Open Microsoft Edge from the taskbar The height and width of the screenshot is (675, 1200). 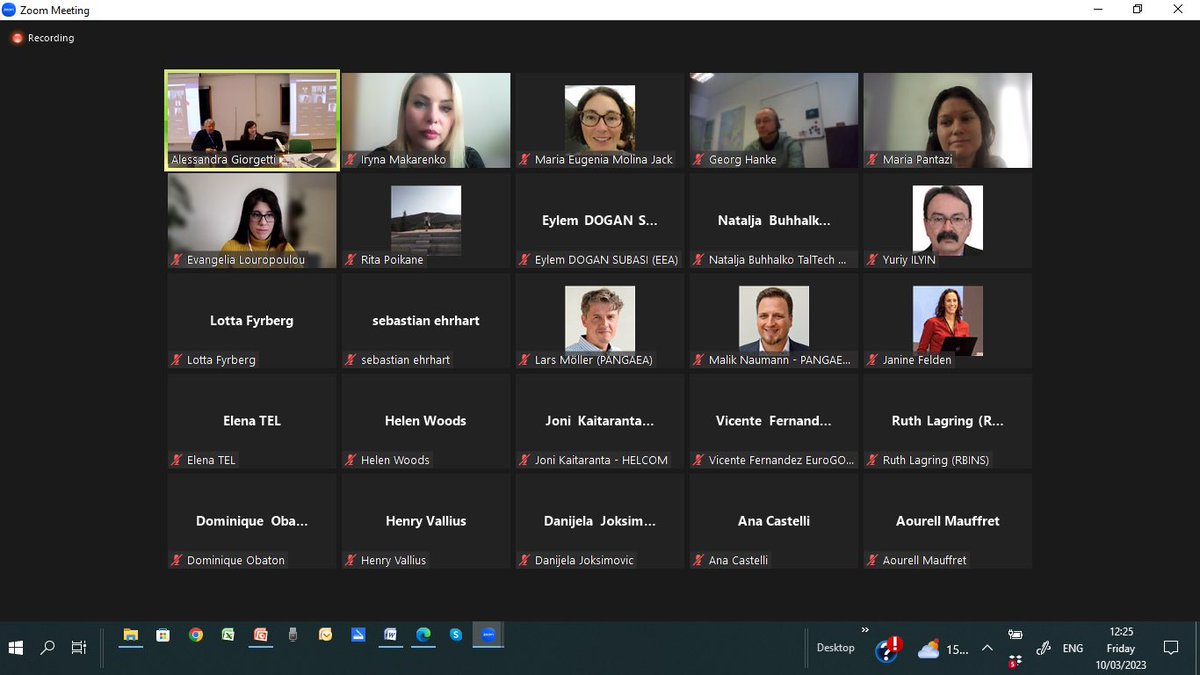(x=423, y=634)
